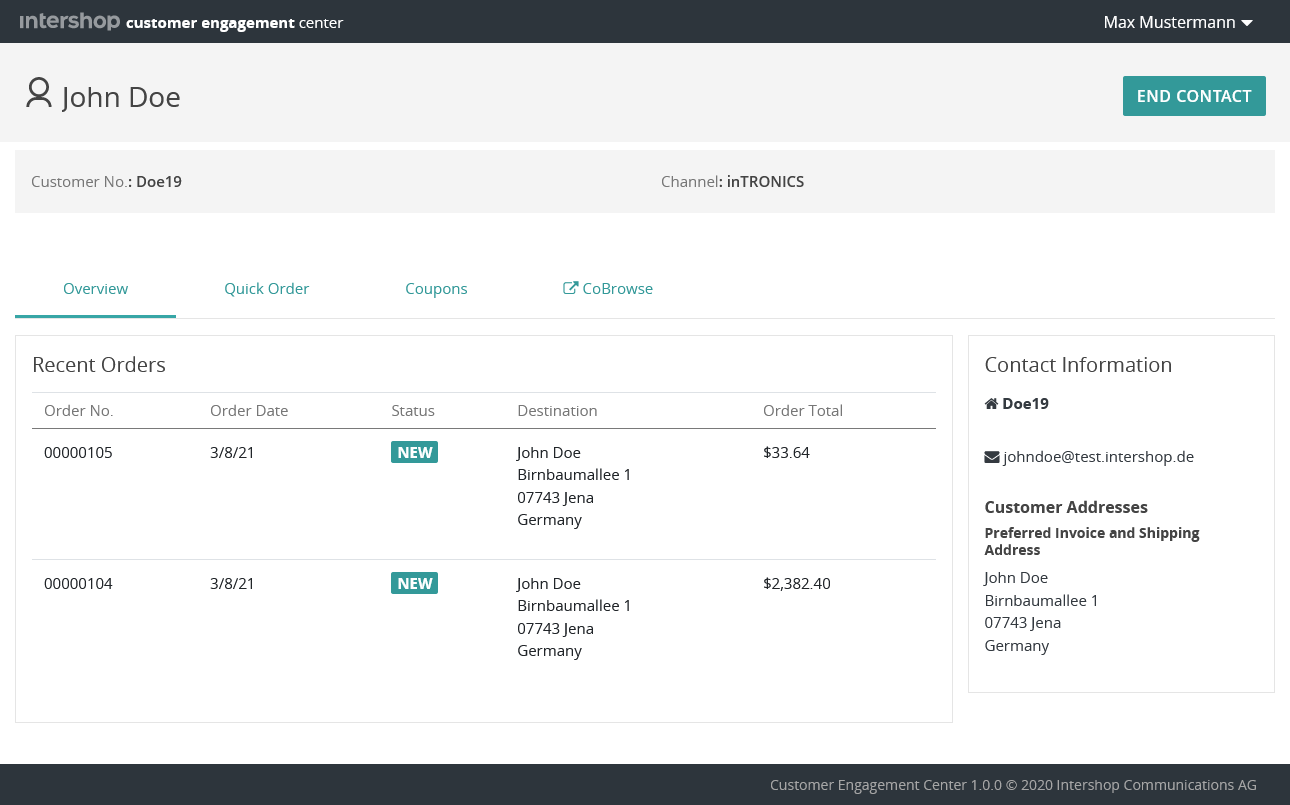Open order number 00000104

[78, 583]
